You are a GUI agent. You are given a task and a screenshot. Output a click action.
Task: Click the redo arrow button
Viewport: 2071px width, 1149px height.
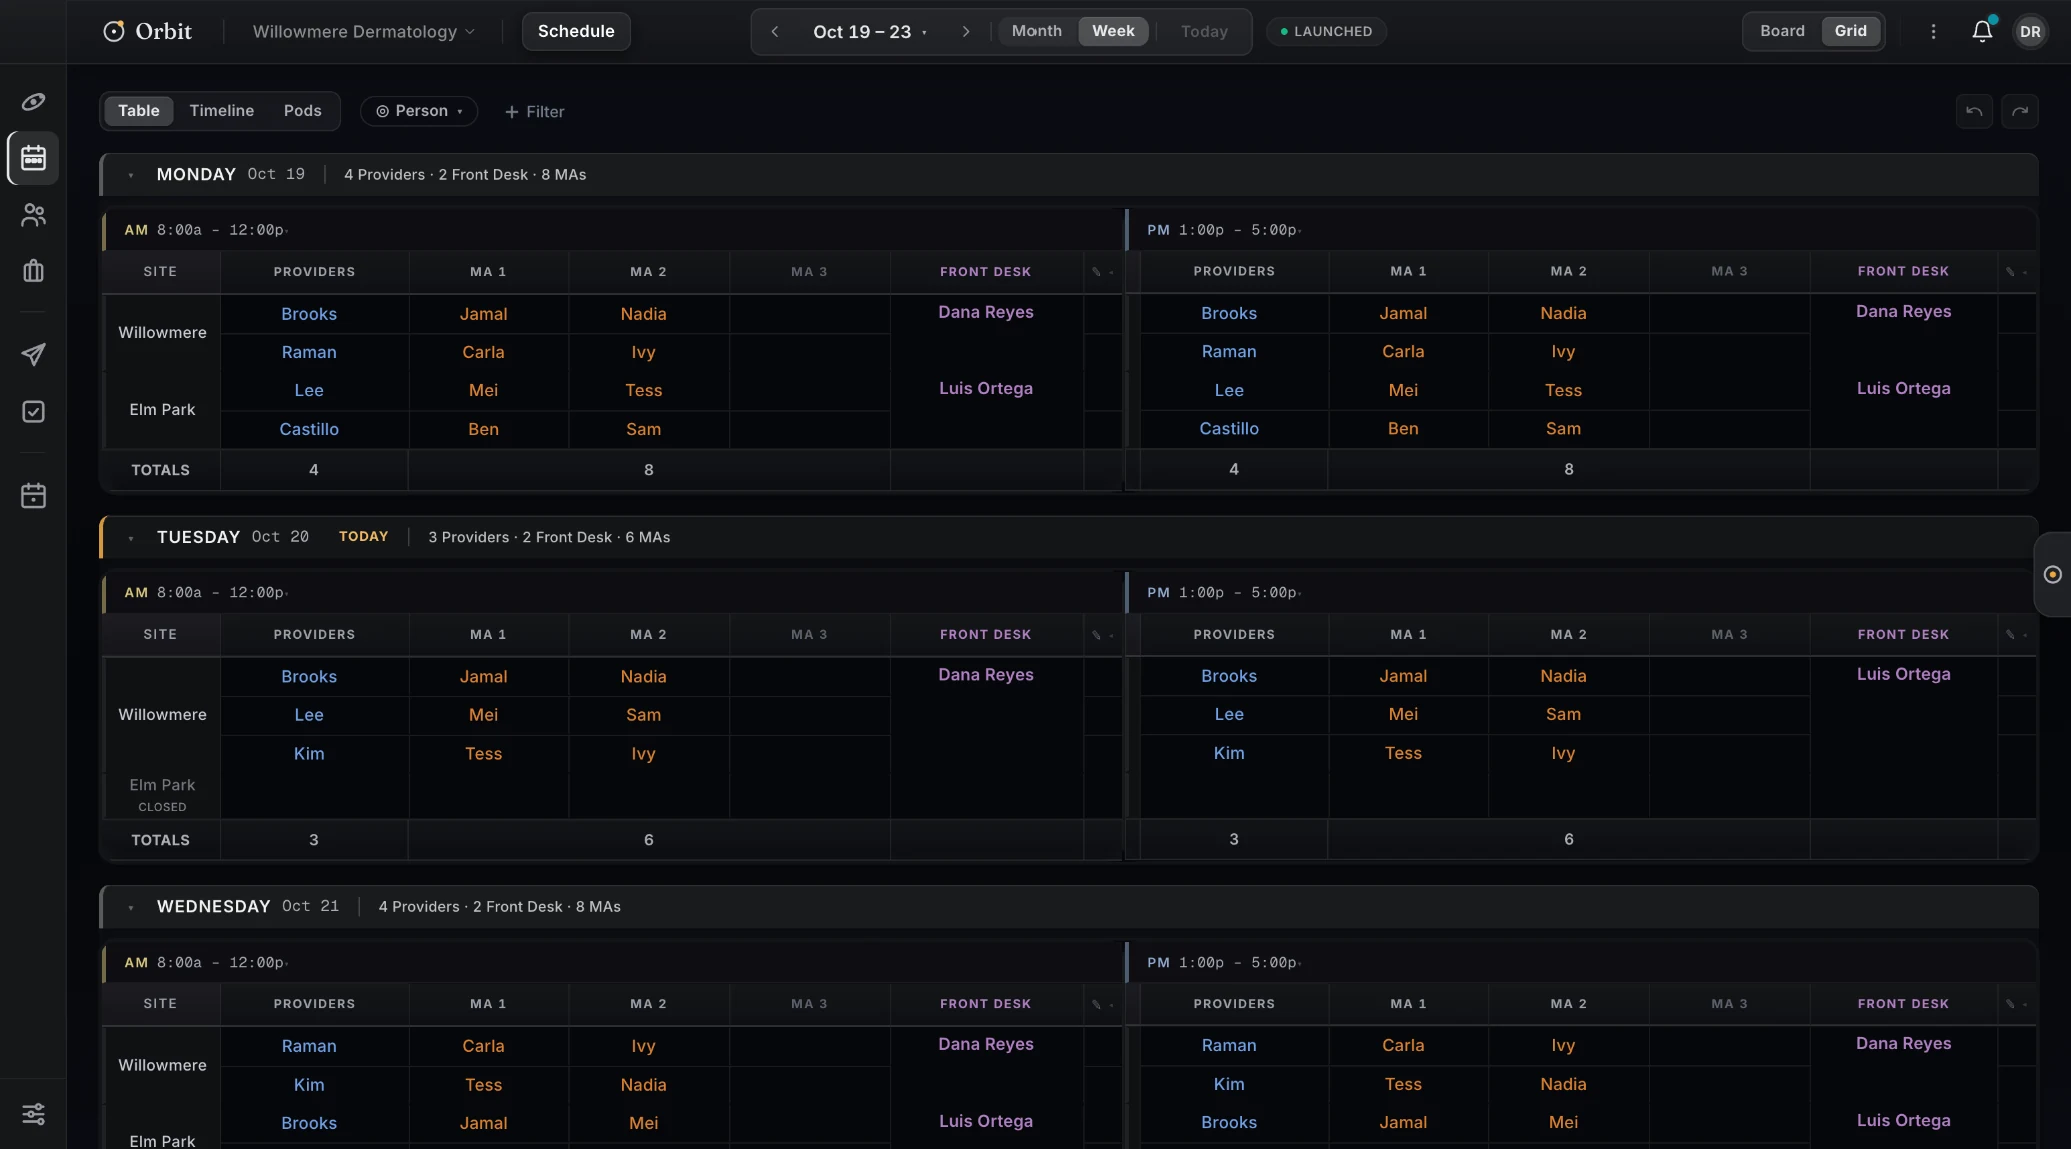coord(2020,111)
